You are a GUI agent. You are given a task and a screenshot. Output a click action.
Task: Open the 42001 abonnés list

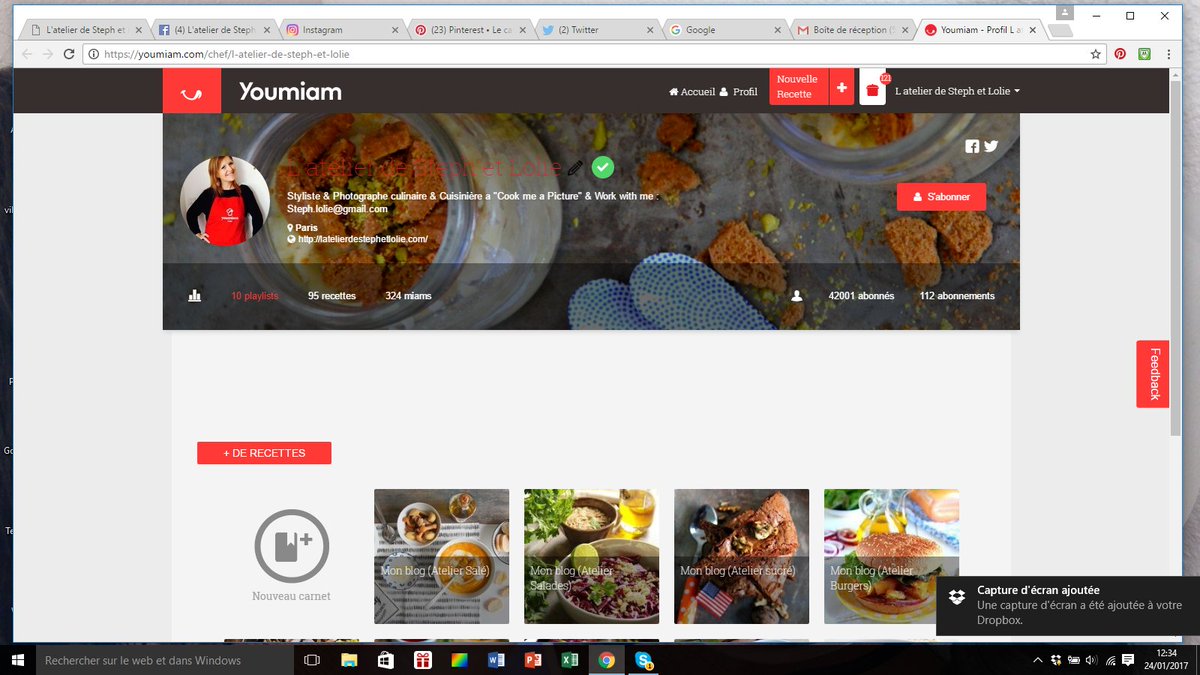[x=861, y=296]
